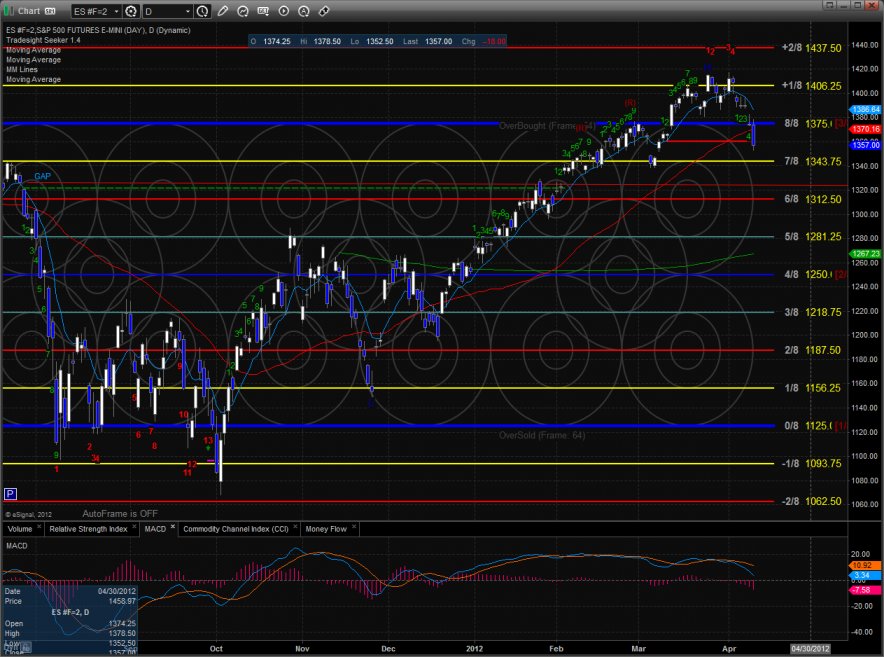Click the diagonal link icon in toolbar
The image size is (884, 657).
pos(324,11)
